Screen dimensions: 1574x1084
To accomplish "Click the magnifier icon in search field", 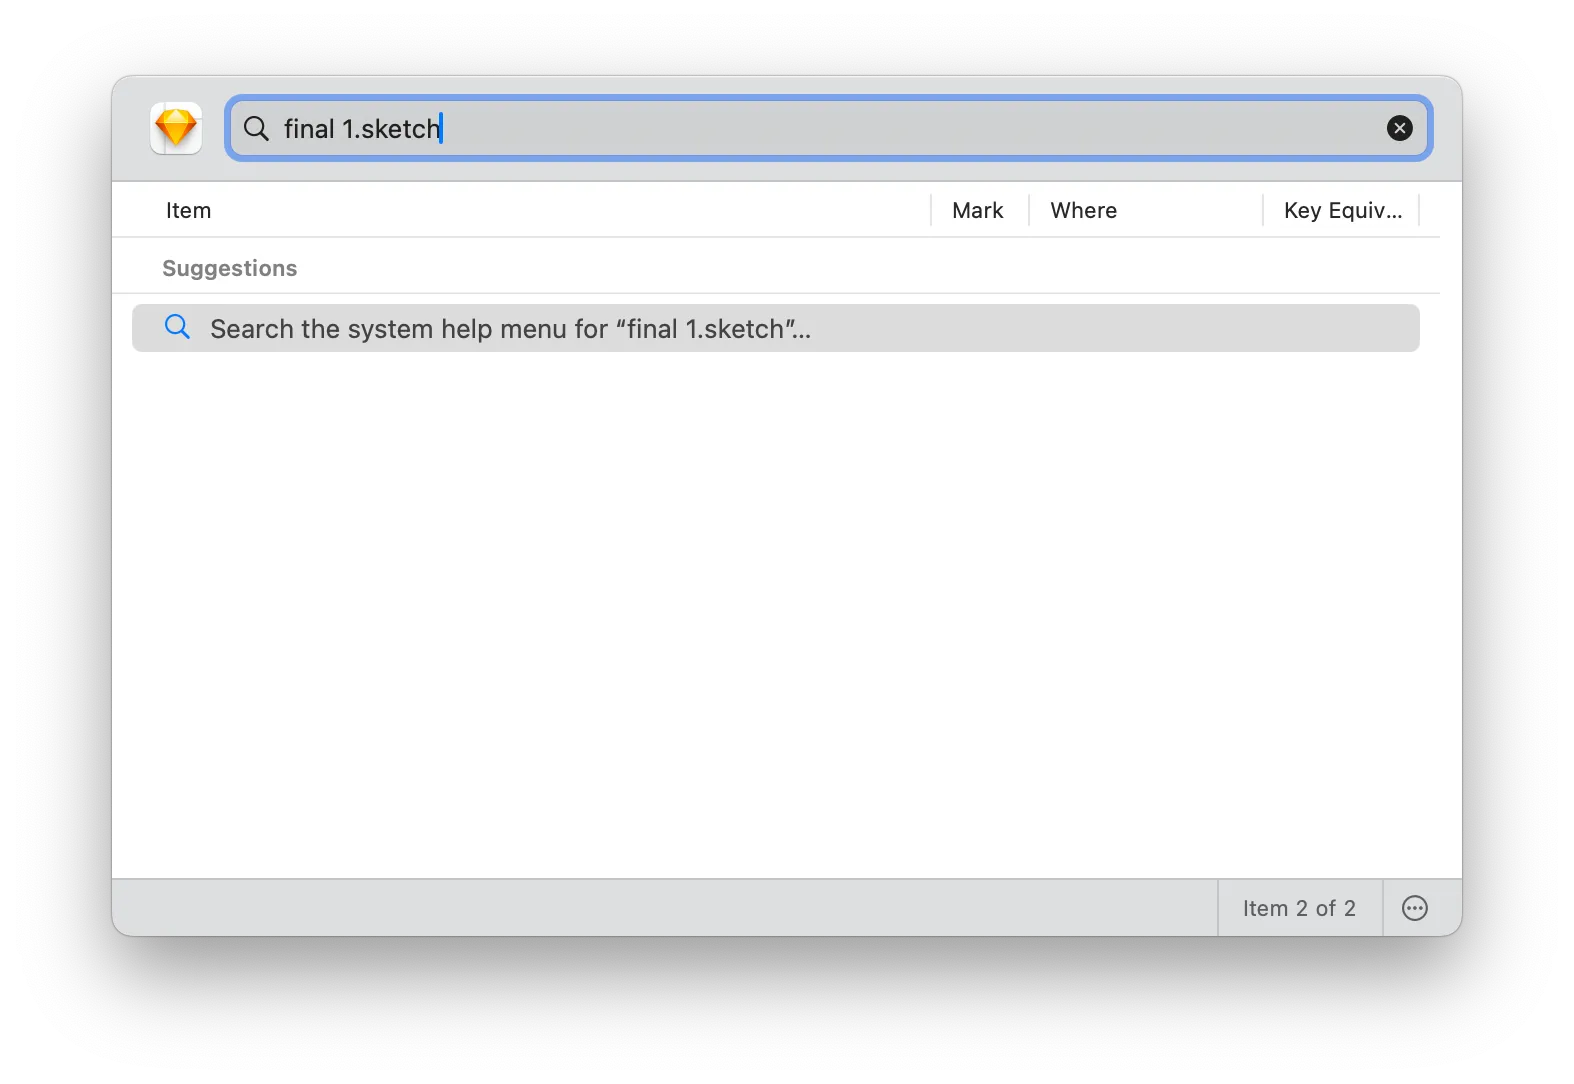I will 256,128.
